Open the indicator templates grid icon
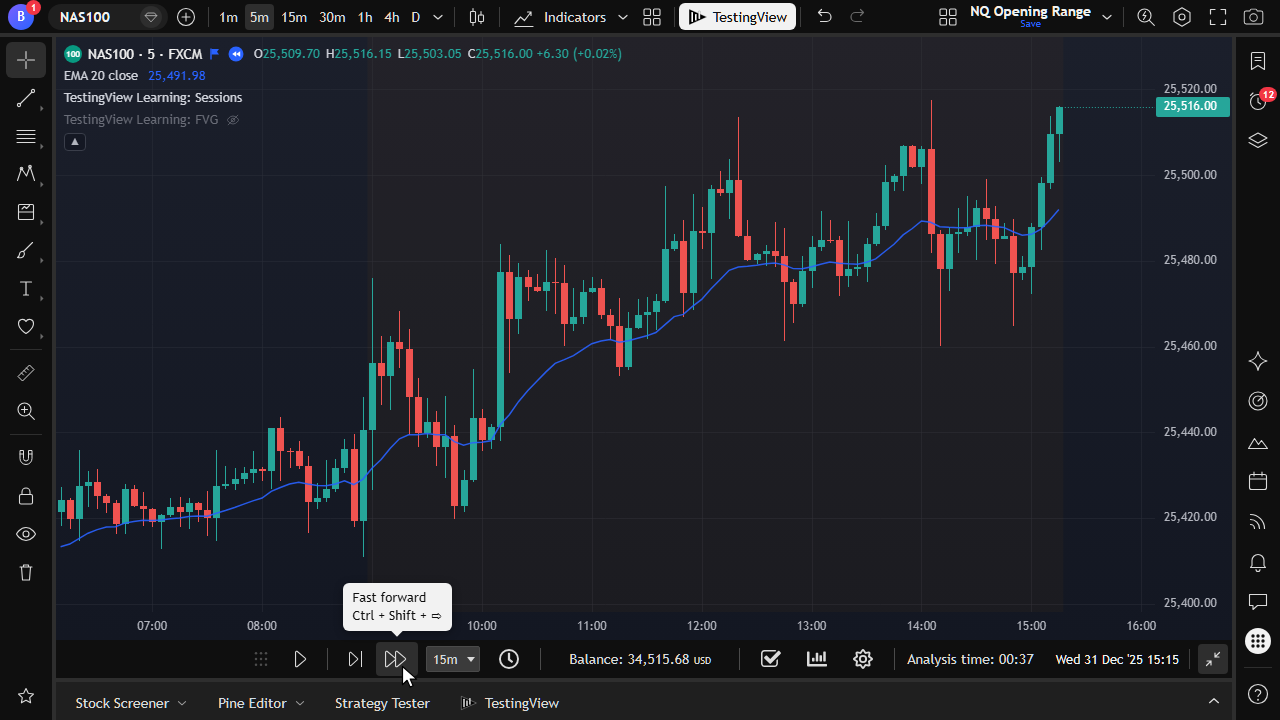The width and height of the screenshot is (1280, 720). point(652,17)
